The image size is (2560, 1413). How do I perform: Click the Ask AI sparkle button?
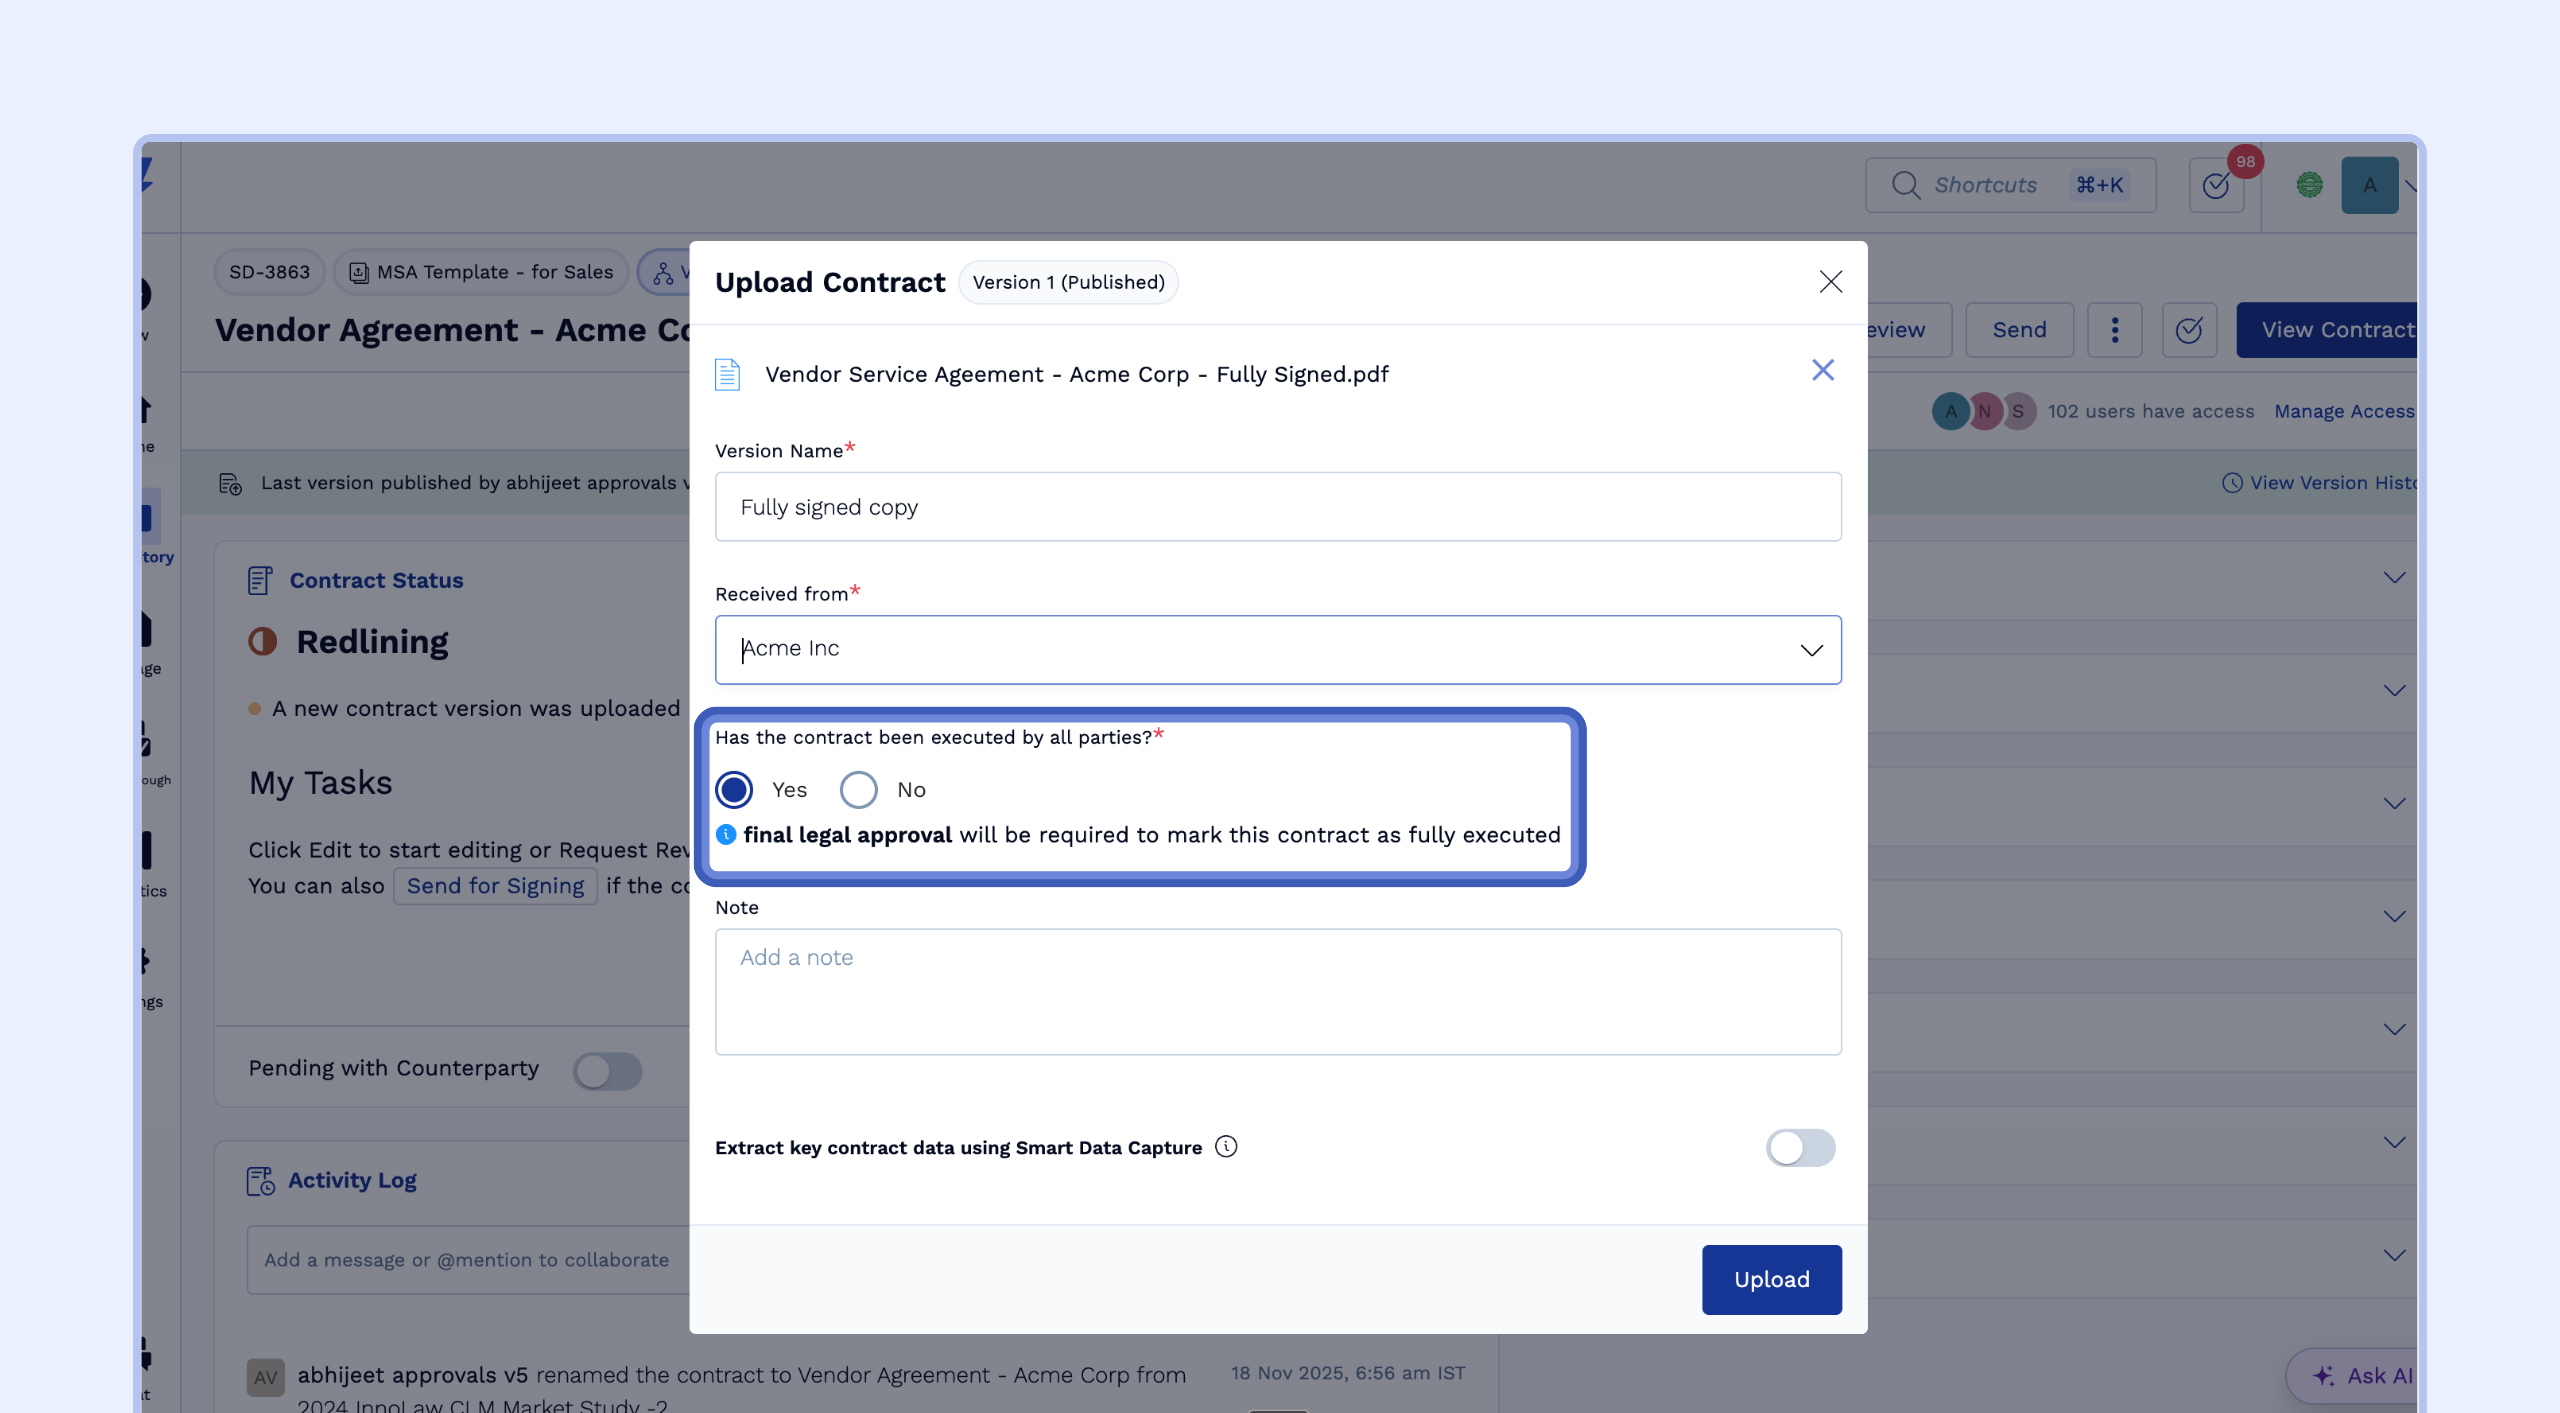pos(2360,1375)
